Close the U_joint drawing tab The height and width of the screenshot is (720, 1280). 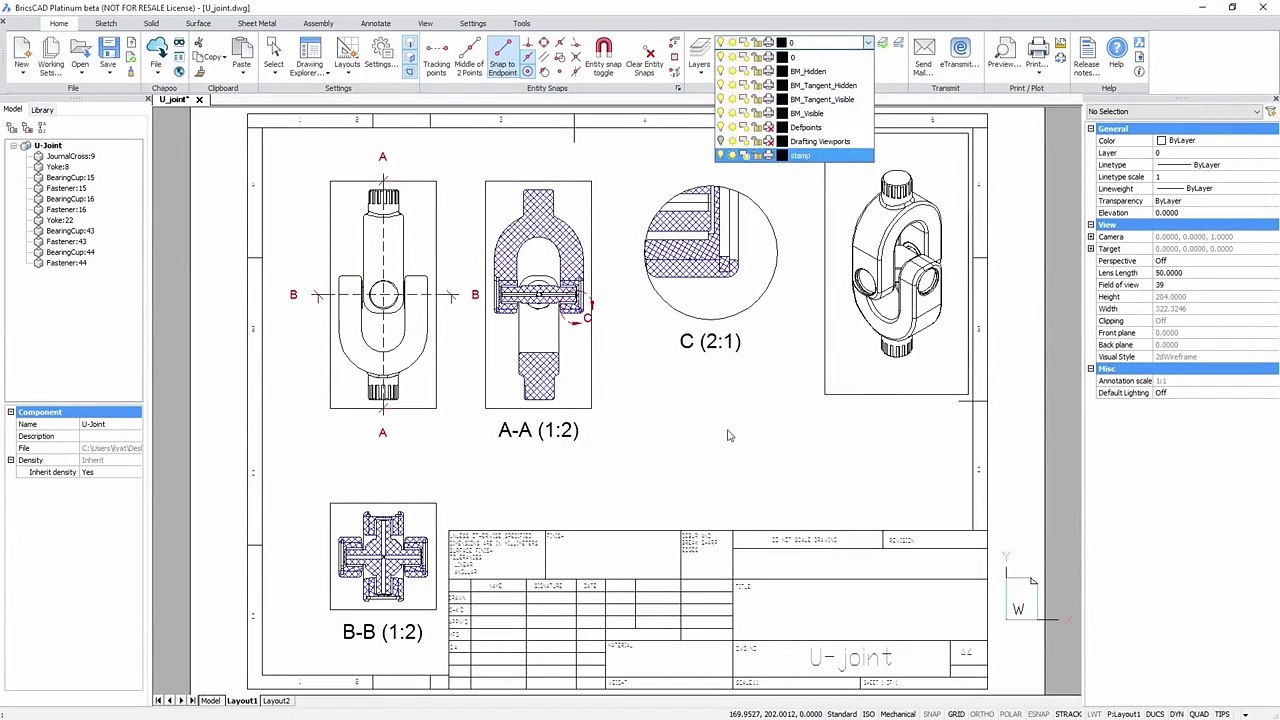[199, 100]
